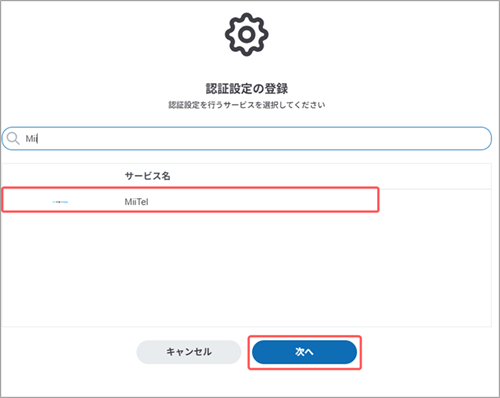Viewport: 500px width, 398px height.
Task: Click the 認証設定の登録 heading
Action: point(247,89)
